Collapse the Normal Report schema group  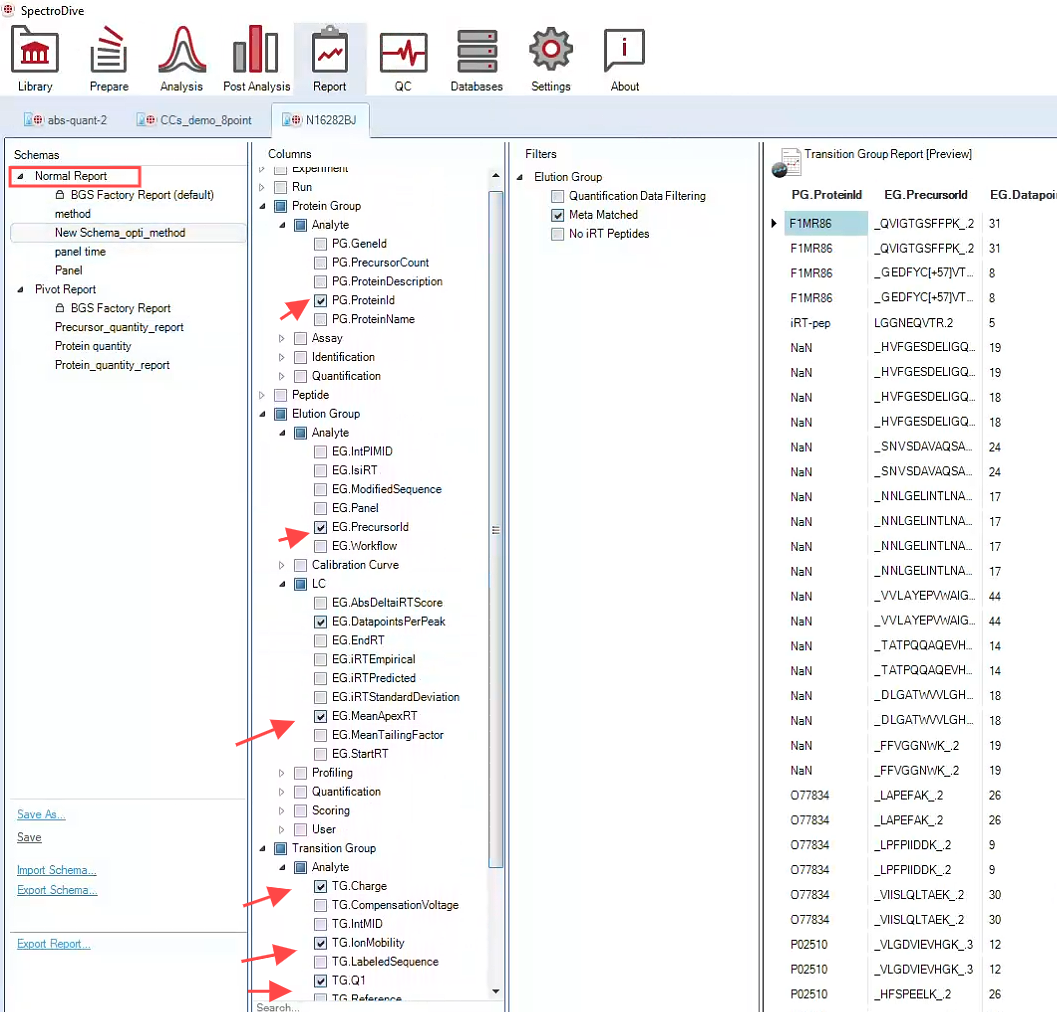coord(21,176)
